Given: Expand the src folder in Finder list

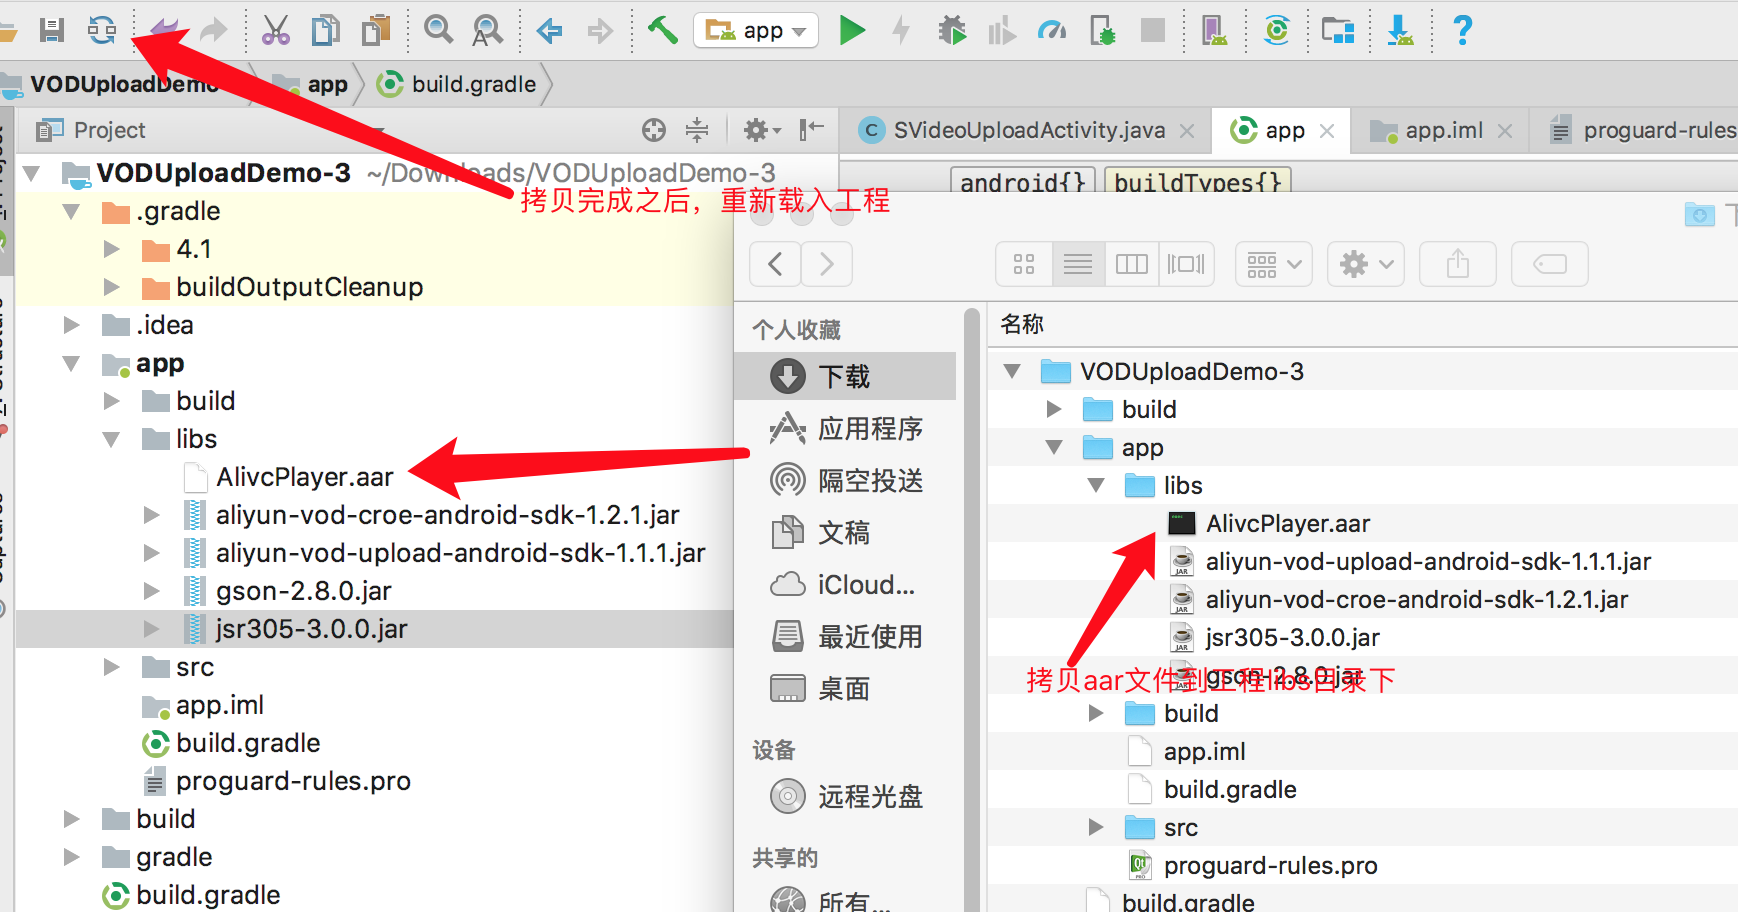Looking at the screenshot, I should click(1096, 827).
